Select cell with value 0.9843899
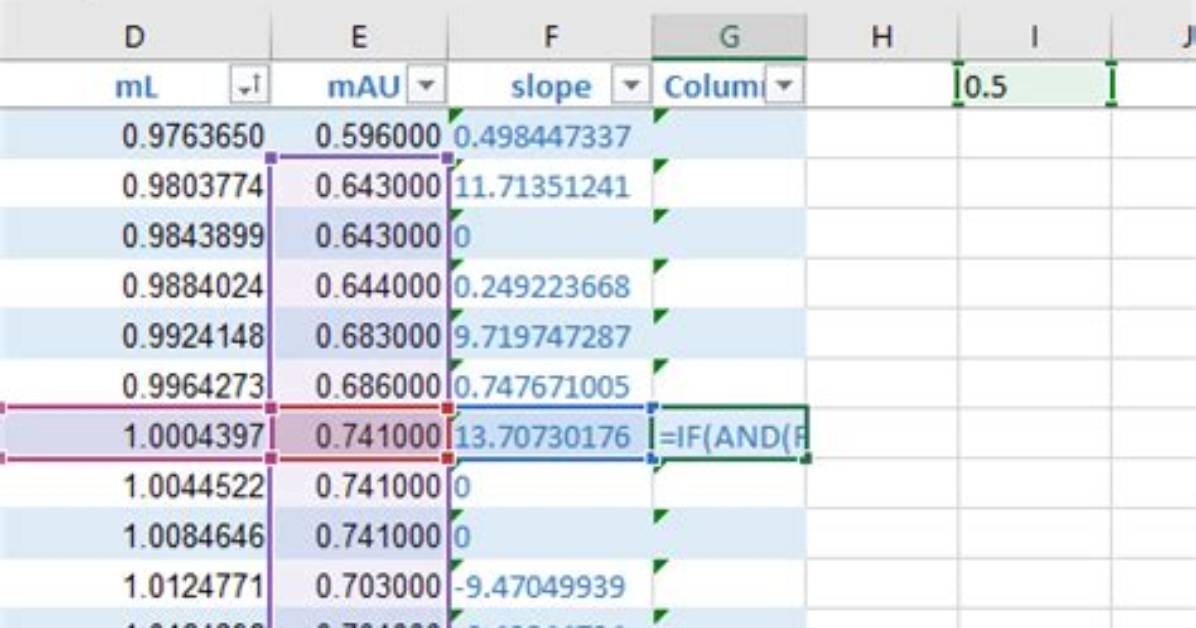Viewport: 1196px width, 628px height. pyautogui.click(x=135, y=235)
